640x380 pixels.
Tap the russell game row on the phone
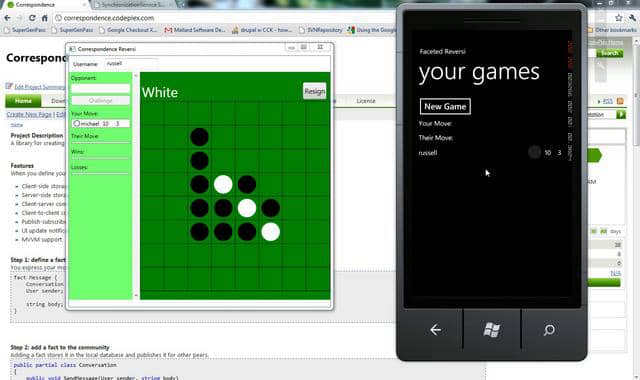[x=490, y=153]
